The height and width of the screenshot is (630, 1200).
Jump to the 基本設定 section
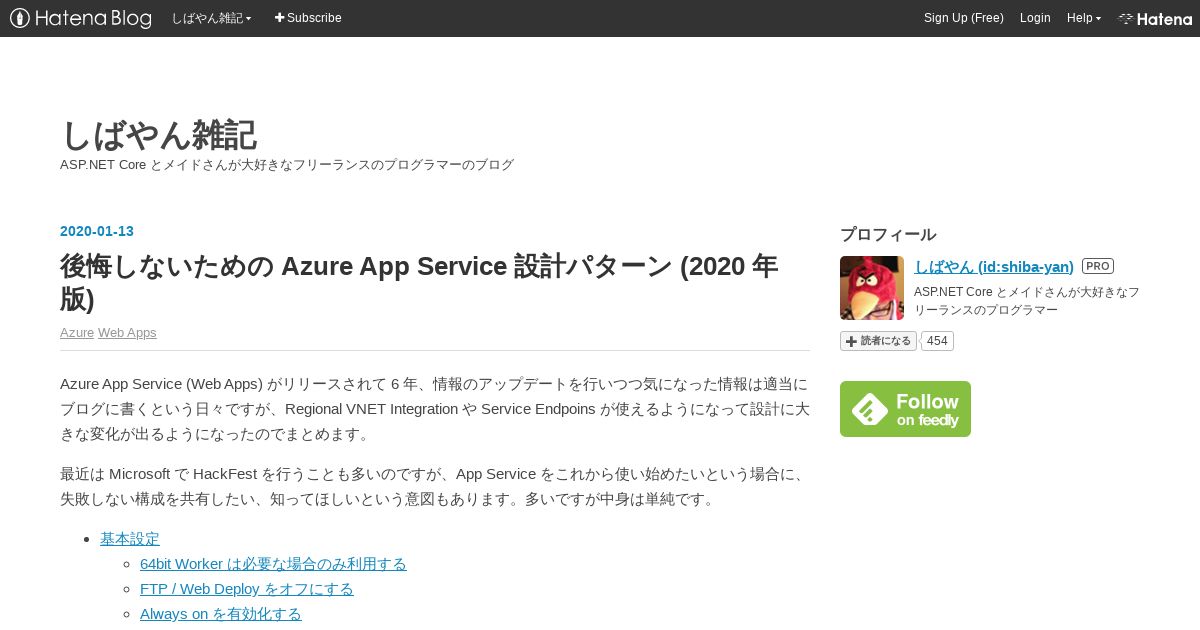point(130,538)
